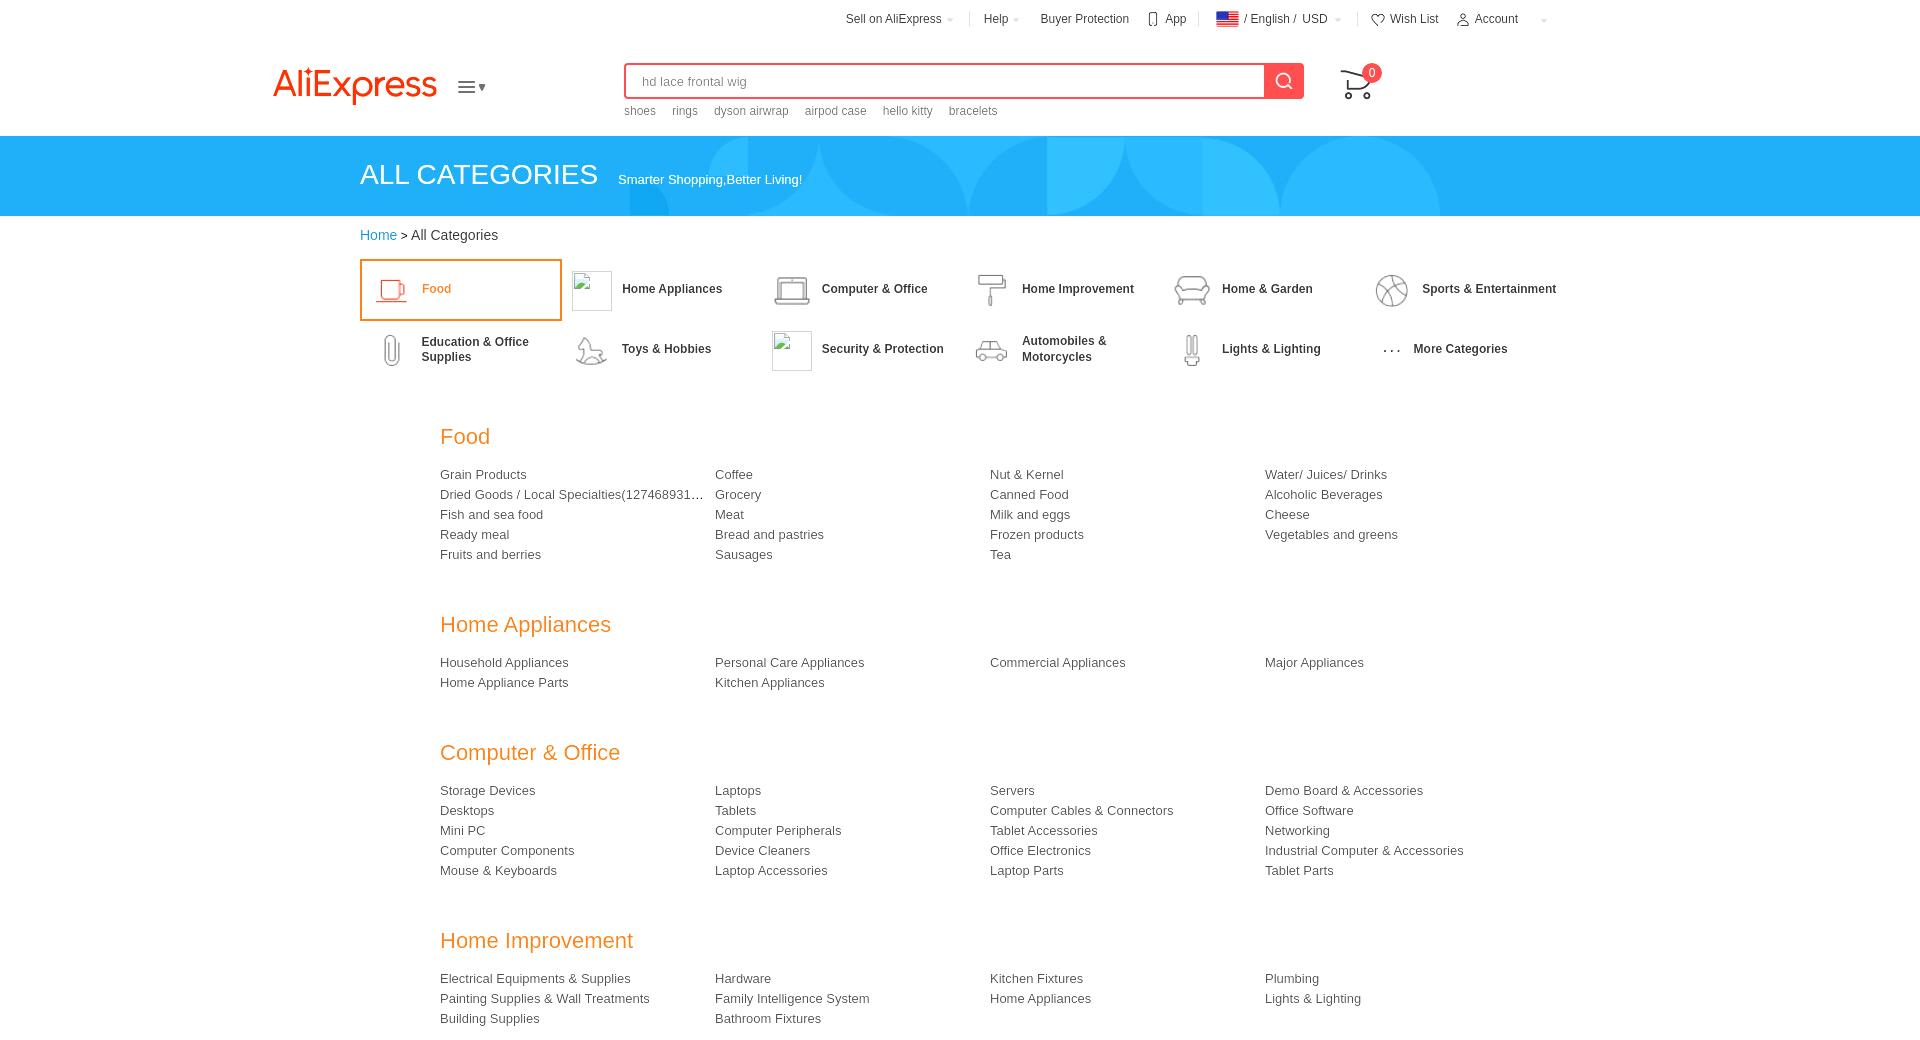The height and width of the screenshot is (1040, 1920).
Task: Open the Major Appliances link
Action: point(1314,663)
